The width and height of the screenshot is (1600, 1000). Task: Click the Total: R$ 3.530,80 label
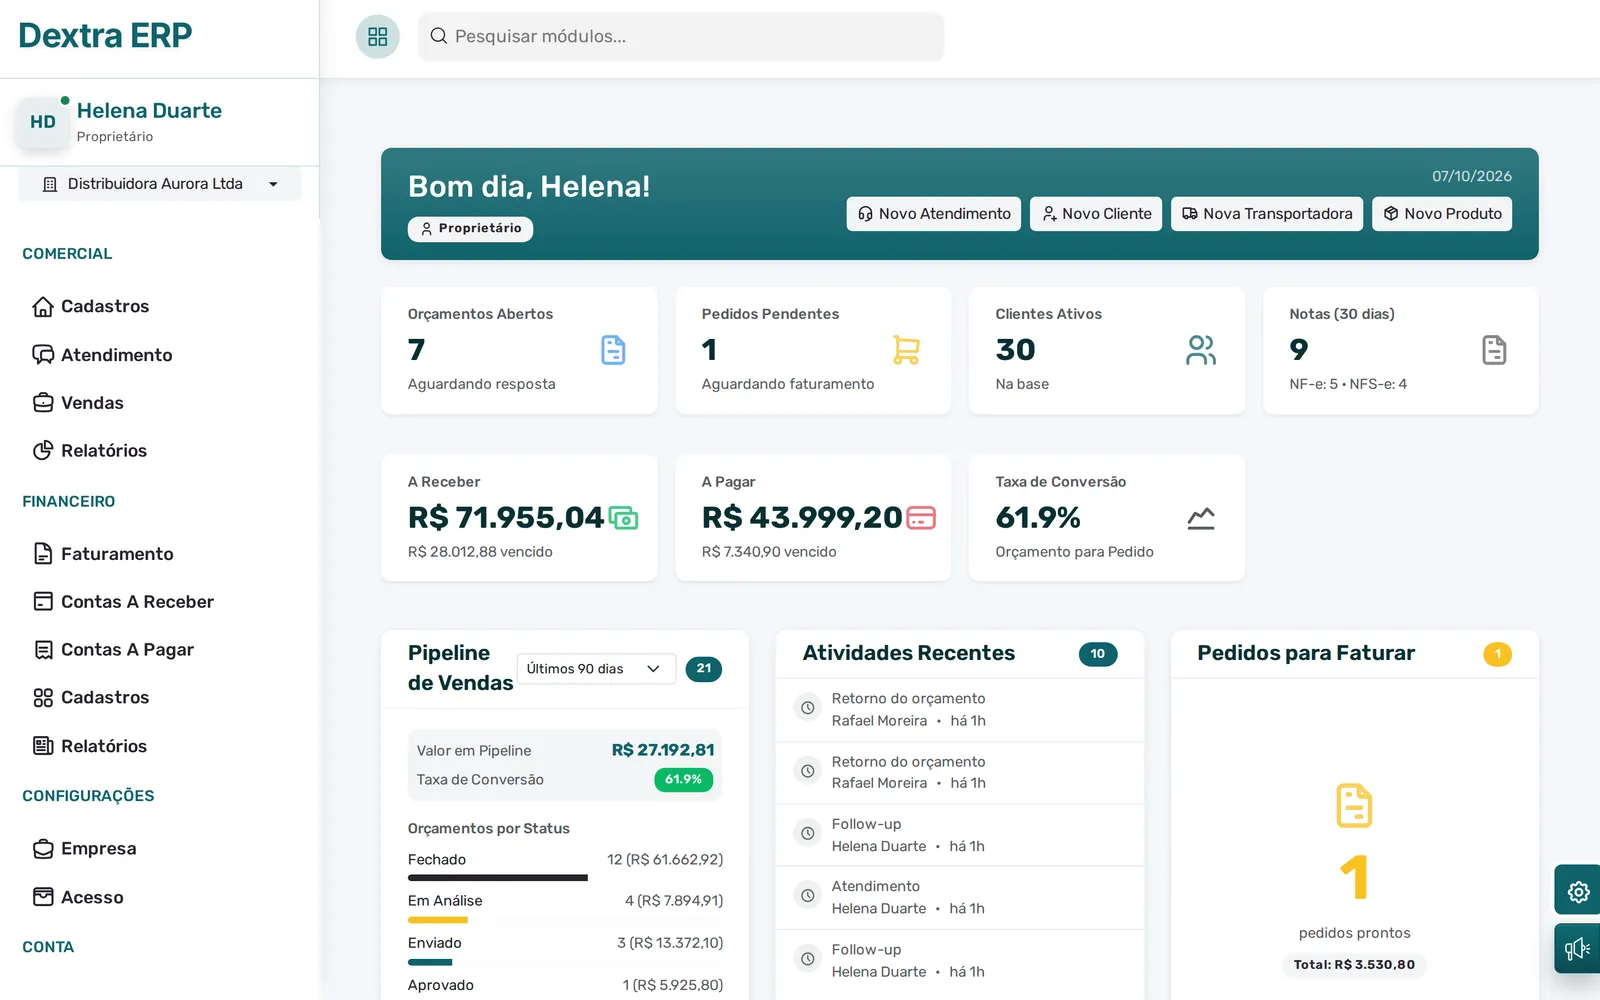pos(1354,965)
